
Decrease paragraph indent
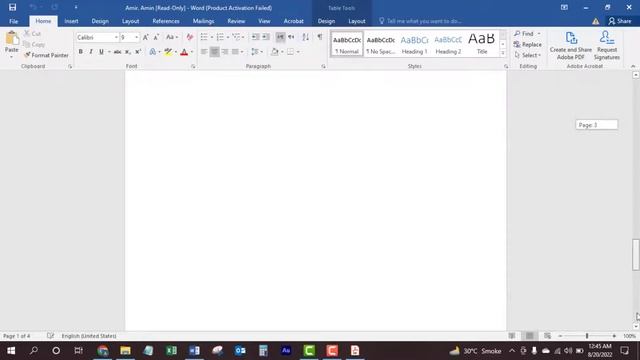point(255,37)
